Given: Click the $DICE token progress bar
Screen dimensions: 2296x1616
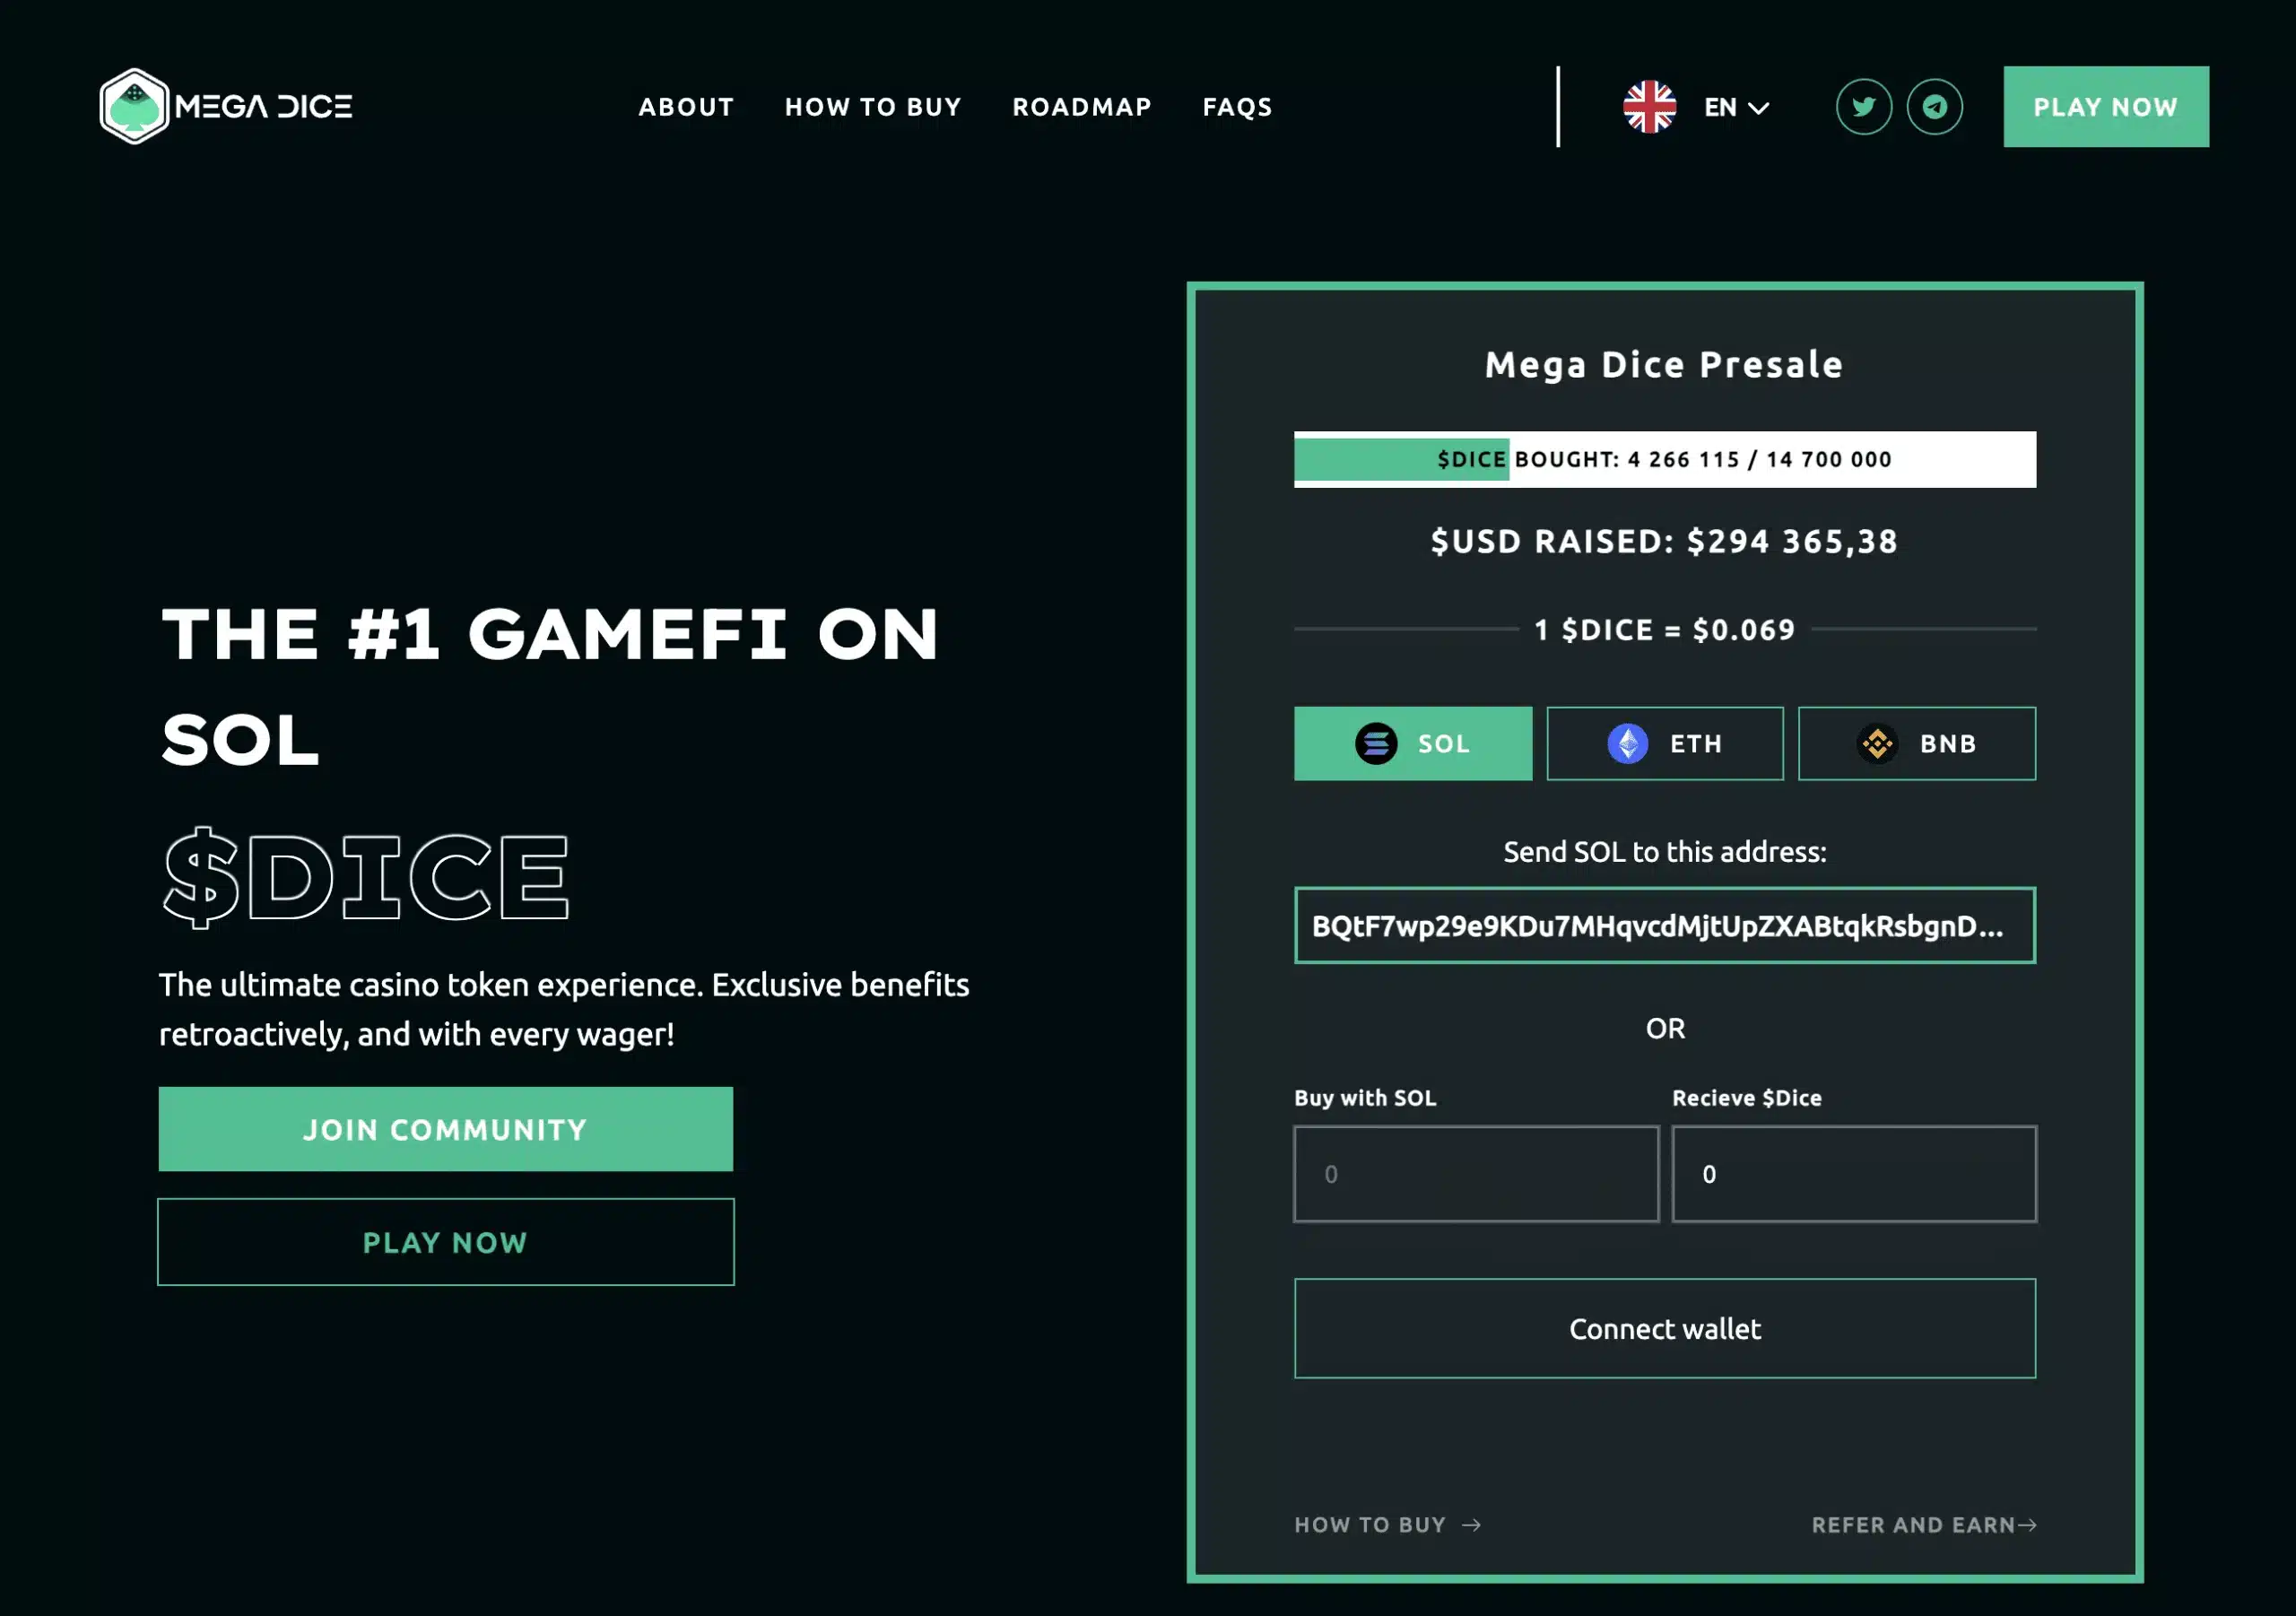Looking at the screenshot, I should (x=1665, y=458).
